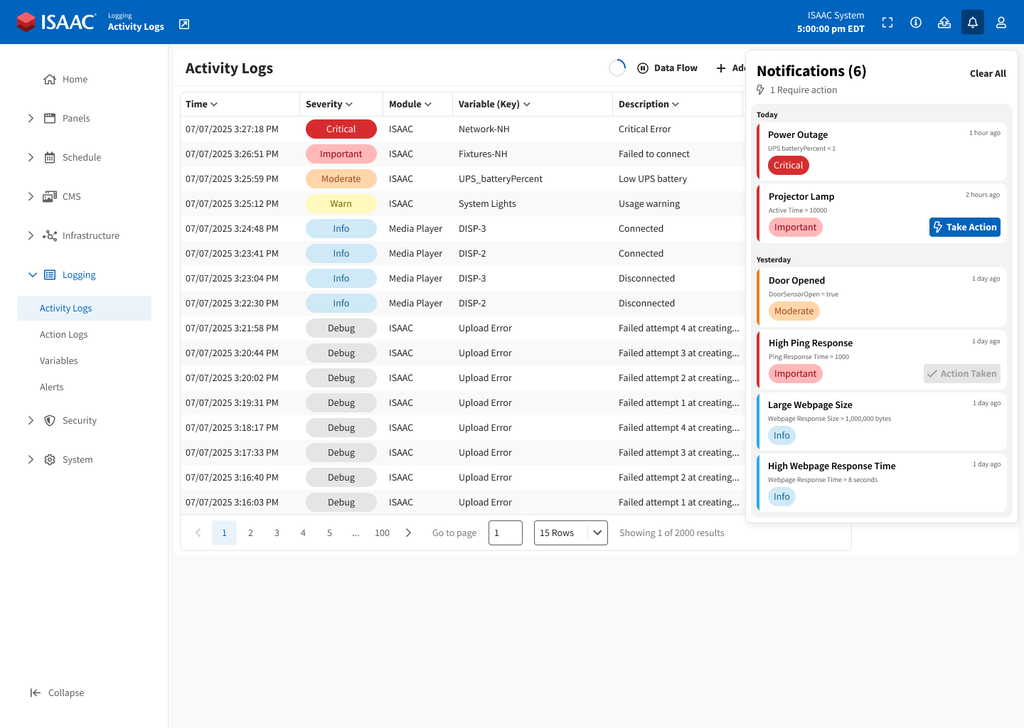Screen dimensions: 1024x728
Task: Click the notifications bell icon
Action: 972,22
